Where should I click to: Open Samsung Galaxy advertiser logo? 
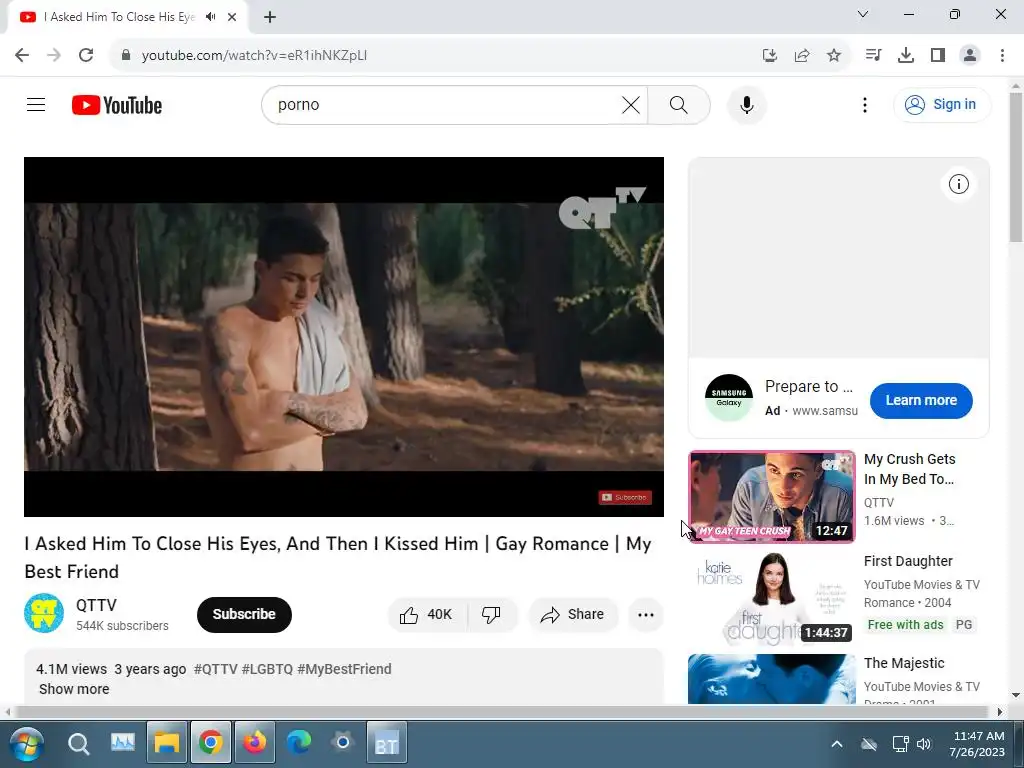(729, 398)
